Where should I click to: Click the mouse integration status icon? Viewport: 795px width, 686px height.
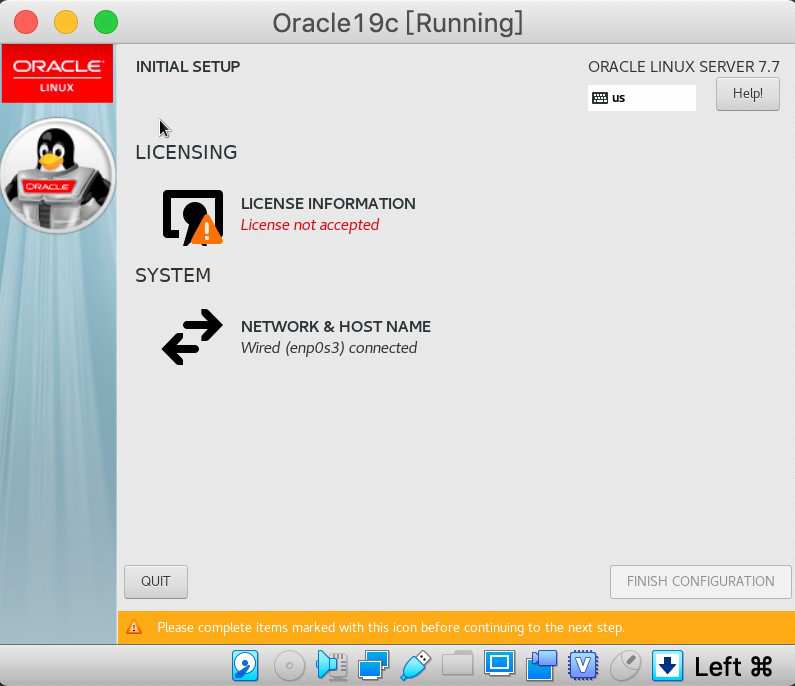[625, 665]
